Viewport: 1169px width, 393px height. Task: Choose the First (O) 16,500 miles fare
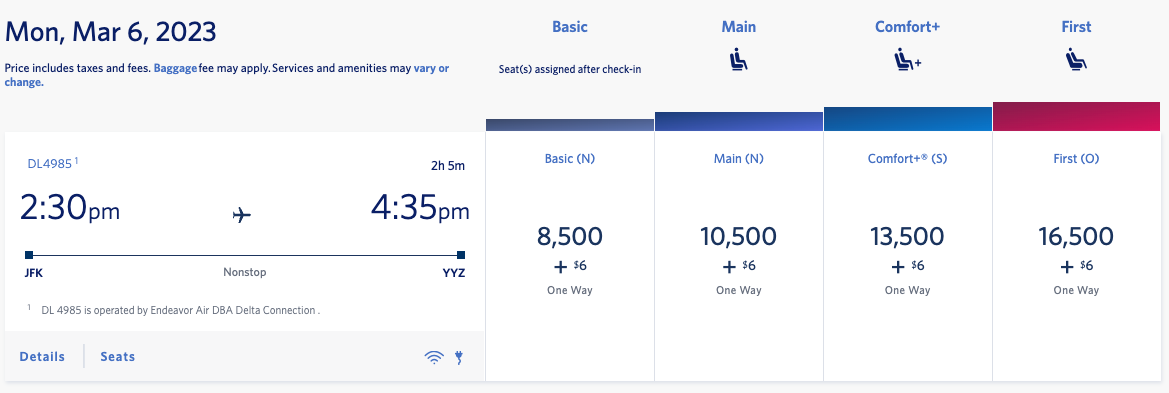[1077, 257]
